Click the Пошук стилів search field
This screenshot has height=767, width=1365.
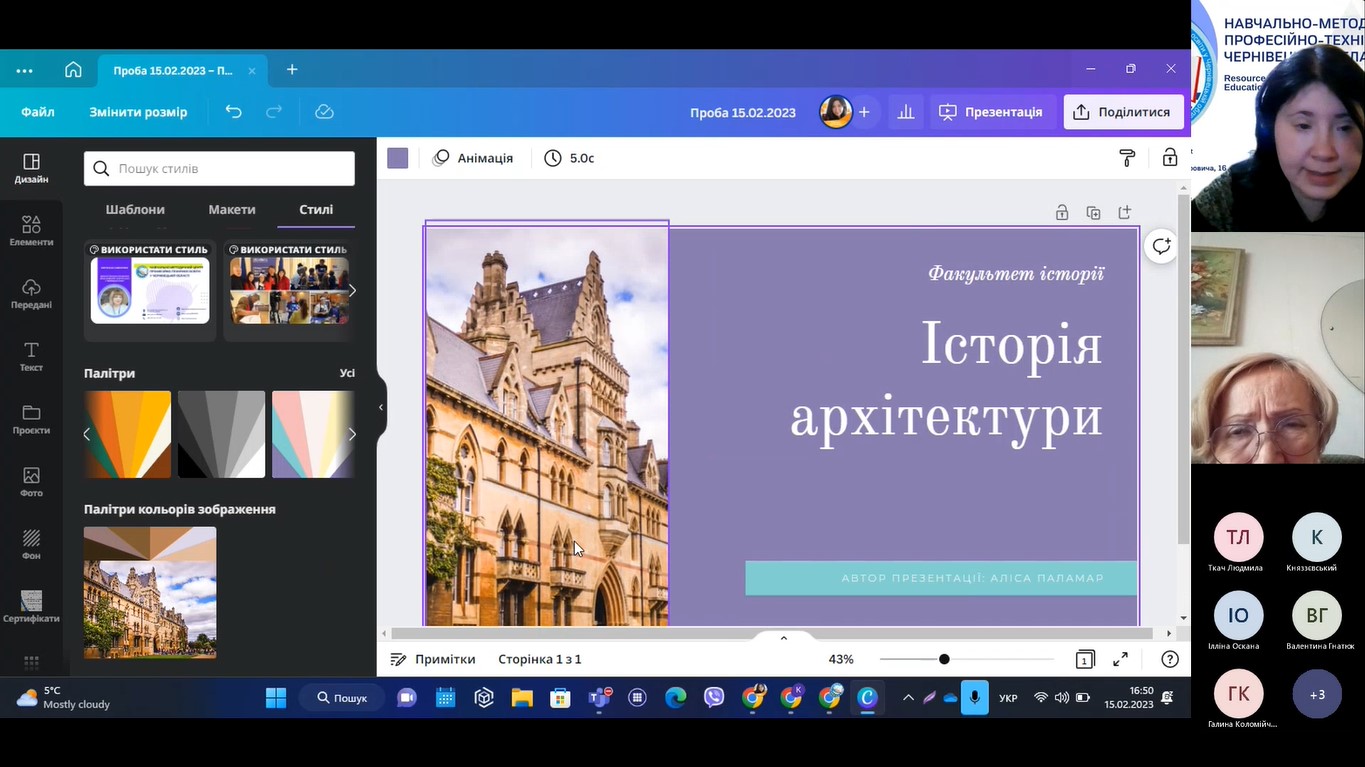tap(219, 168)
